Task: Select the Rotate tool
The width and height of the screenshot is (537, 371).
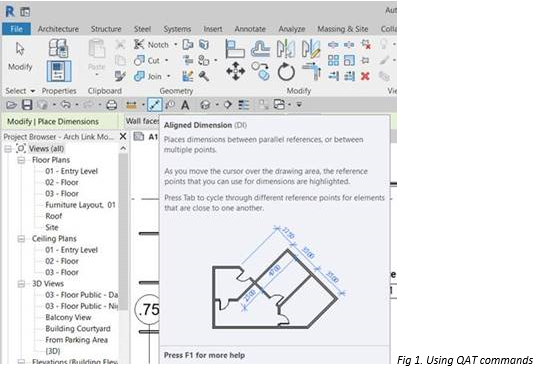Action: tap(286, 72)
